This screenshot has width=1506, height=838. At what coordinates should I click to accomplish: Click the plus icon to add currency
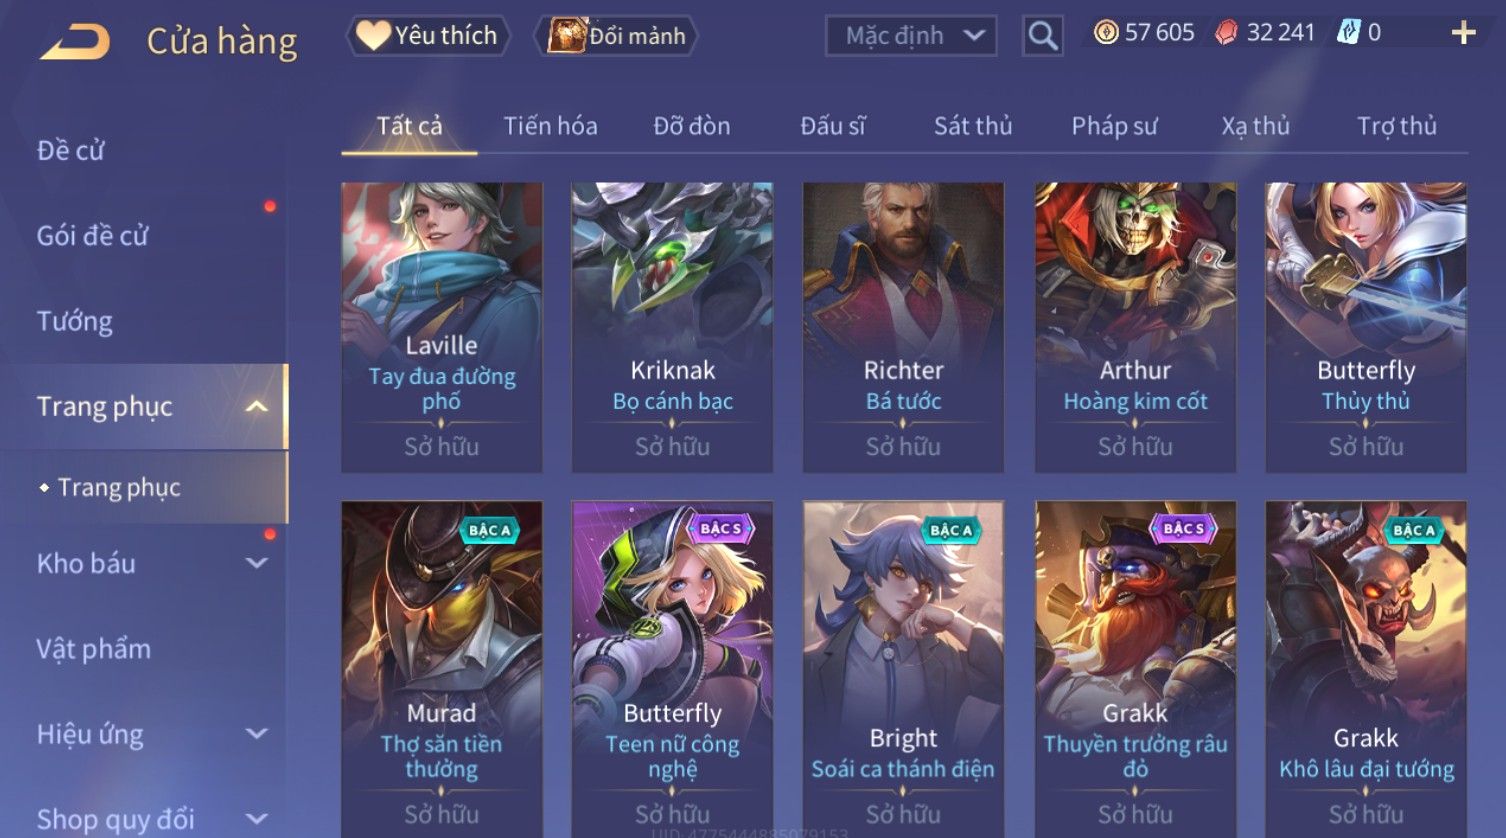pos(1463,33)
